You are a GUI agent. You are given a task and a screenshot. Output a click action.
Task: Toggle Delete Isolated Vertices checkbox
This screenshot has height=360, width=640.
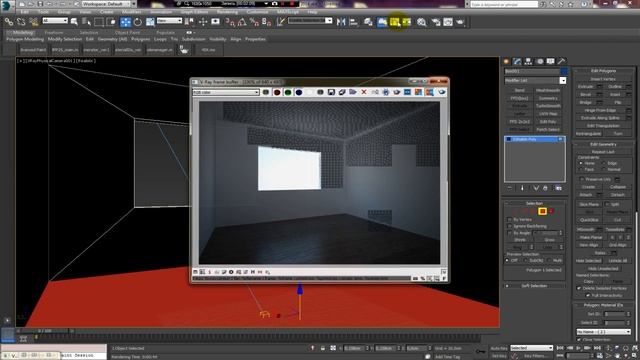579,288
